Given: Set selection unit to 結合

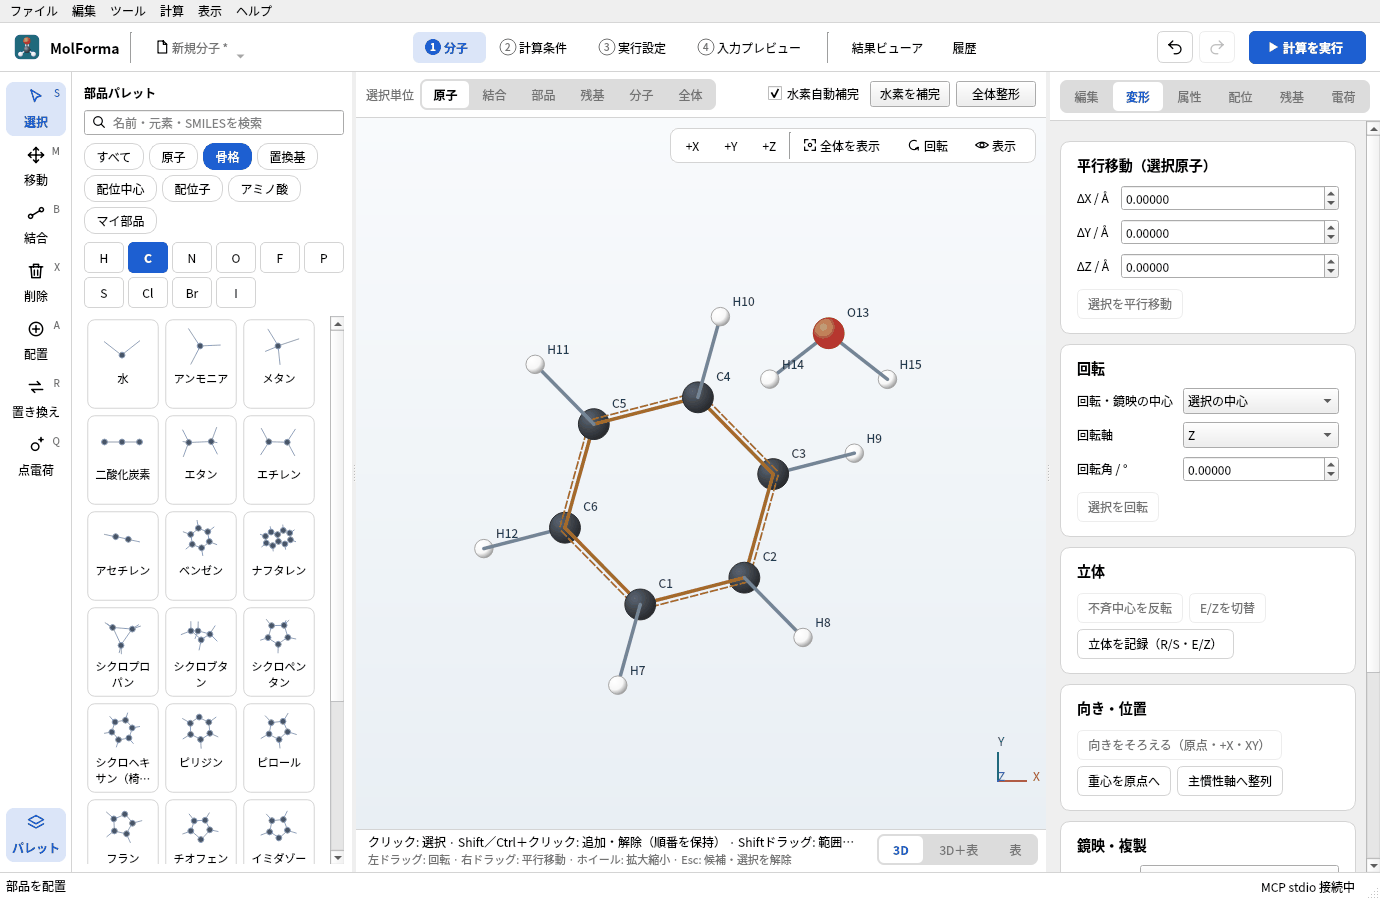Looking at the screenshot, I should pos(494,95).
